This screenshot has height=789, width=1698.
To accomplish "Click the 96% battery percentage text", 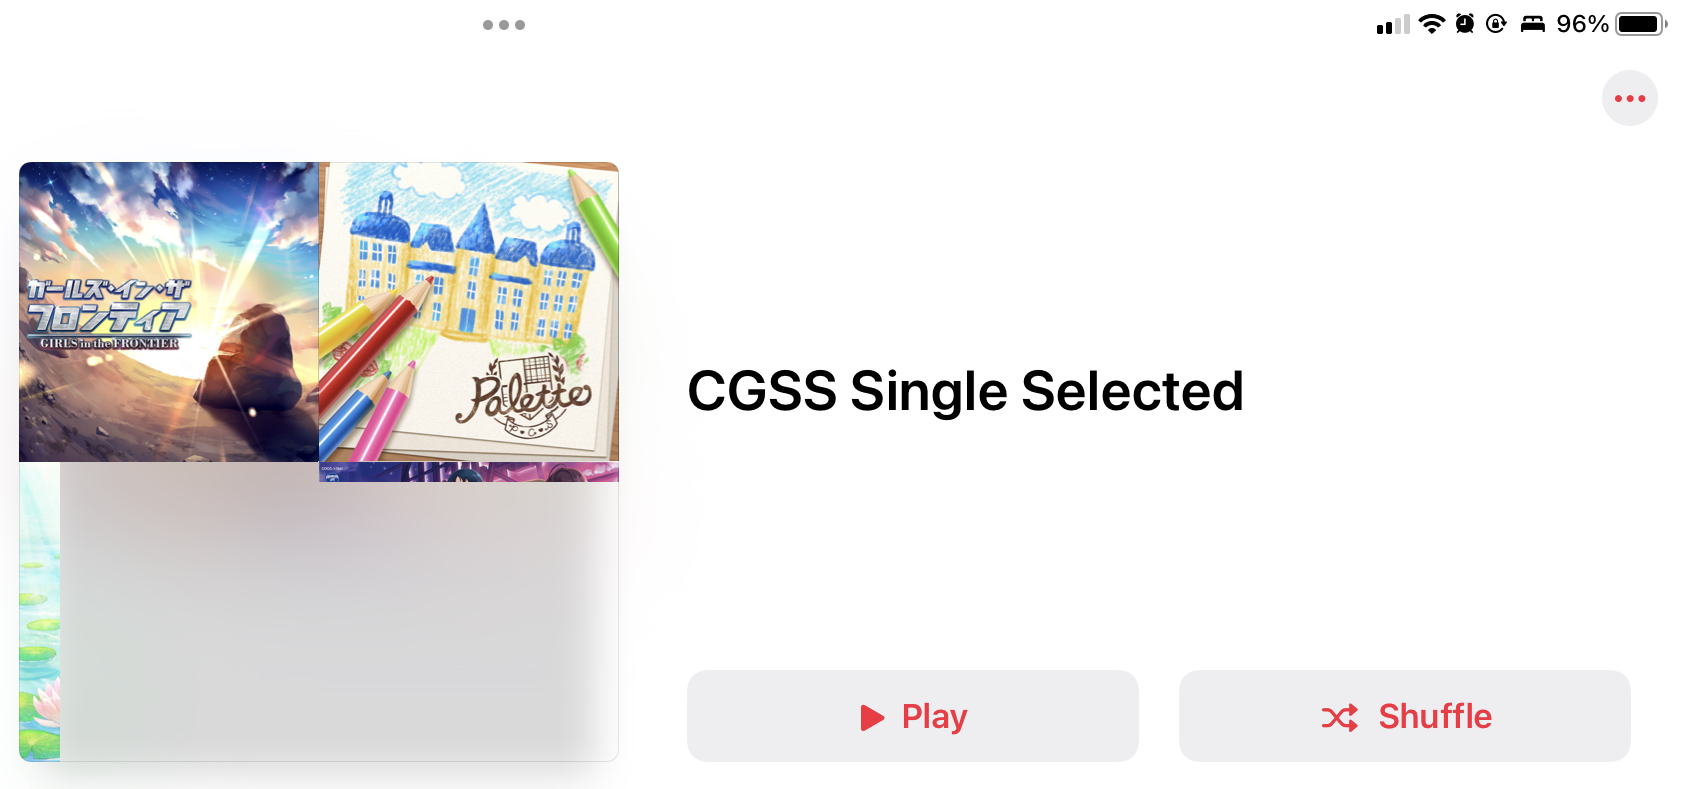I will pyautogui.click(x=1582, y=24).
